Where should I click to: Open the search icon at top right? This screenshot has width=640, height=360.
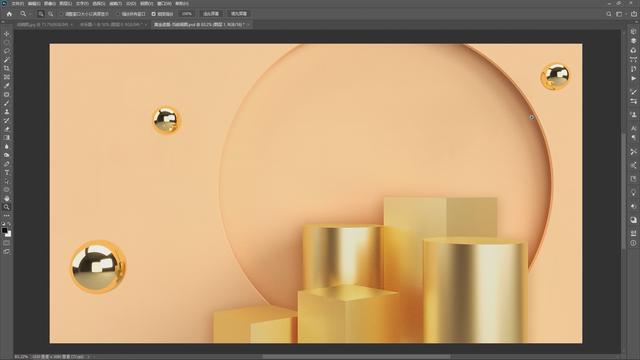pyautogui.click(x=609, y=14)
